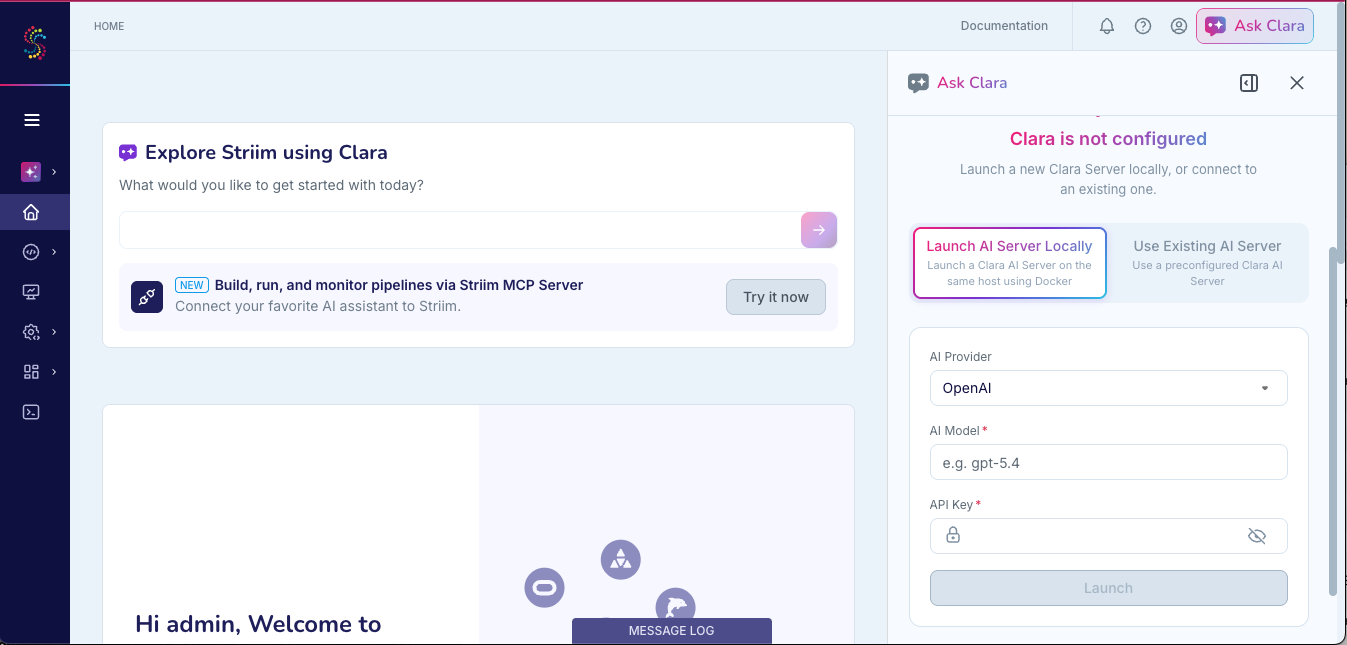Click the chat icon beside Ask Clara title

click(918, 83)
